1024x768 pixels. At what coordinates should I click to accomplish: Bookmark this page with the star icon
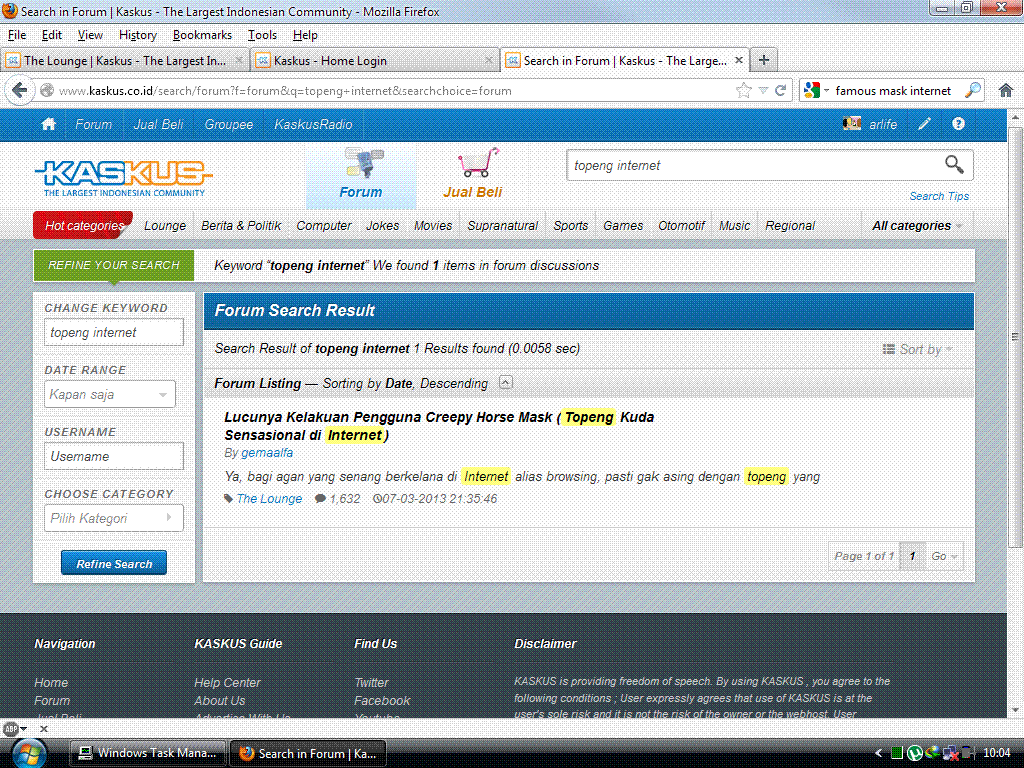[743, 91]
